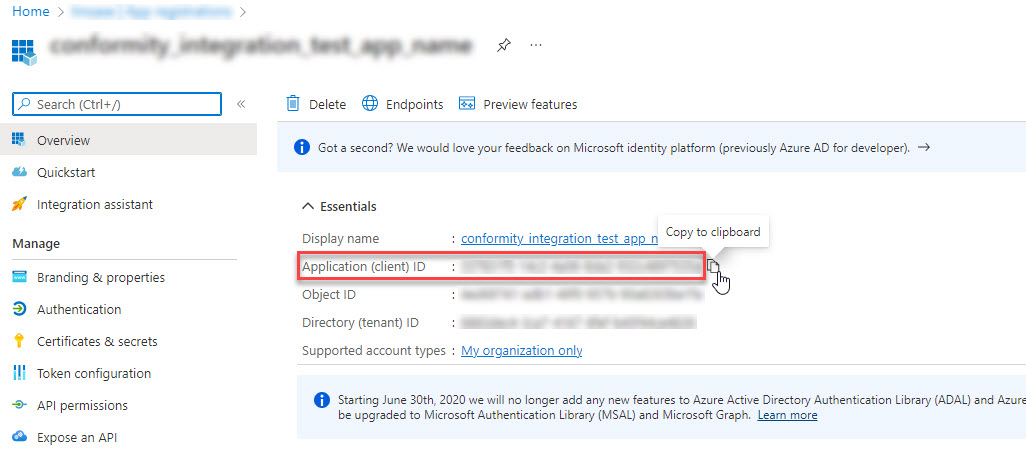Open the My organization only link
This screenshot has height=455, width=1026.
[521, 351]
